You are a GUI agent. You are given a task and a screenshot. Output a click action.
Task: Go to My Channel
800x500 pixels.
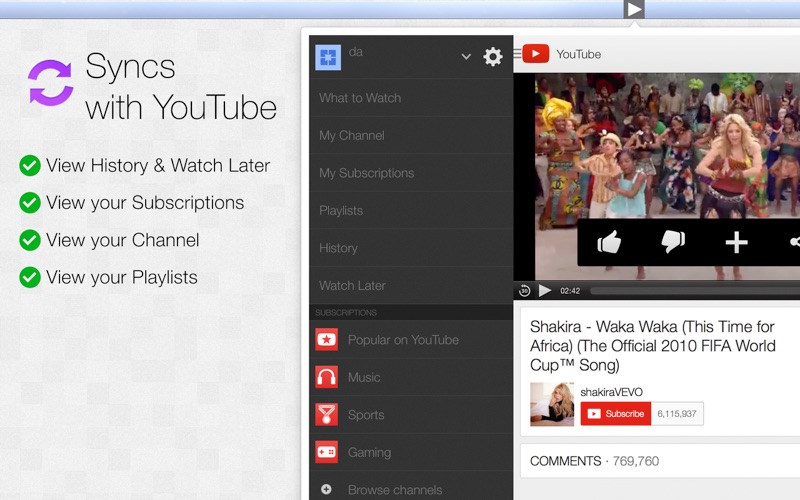click(411, 135)
